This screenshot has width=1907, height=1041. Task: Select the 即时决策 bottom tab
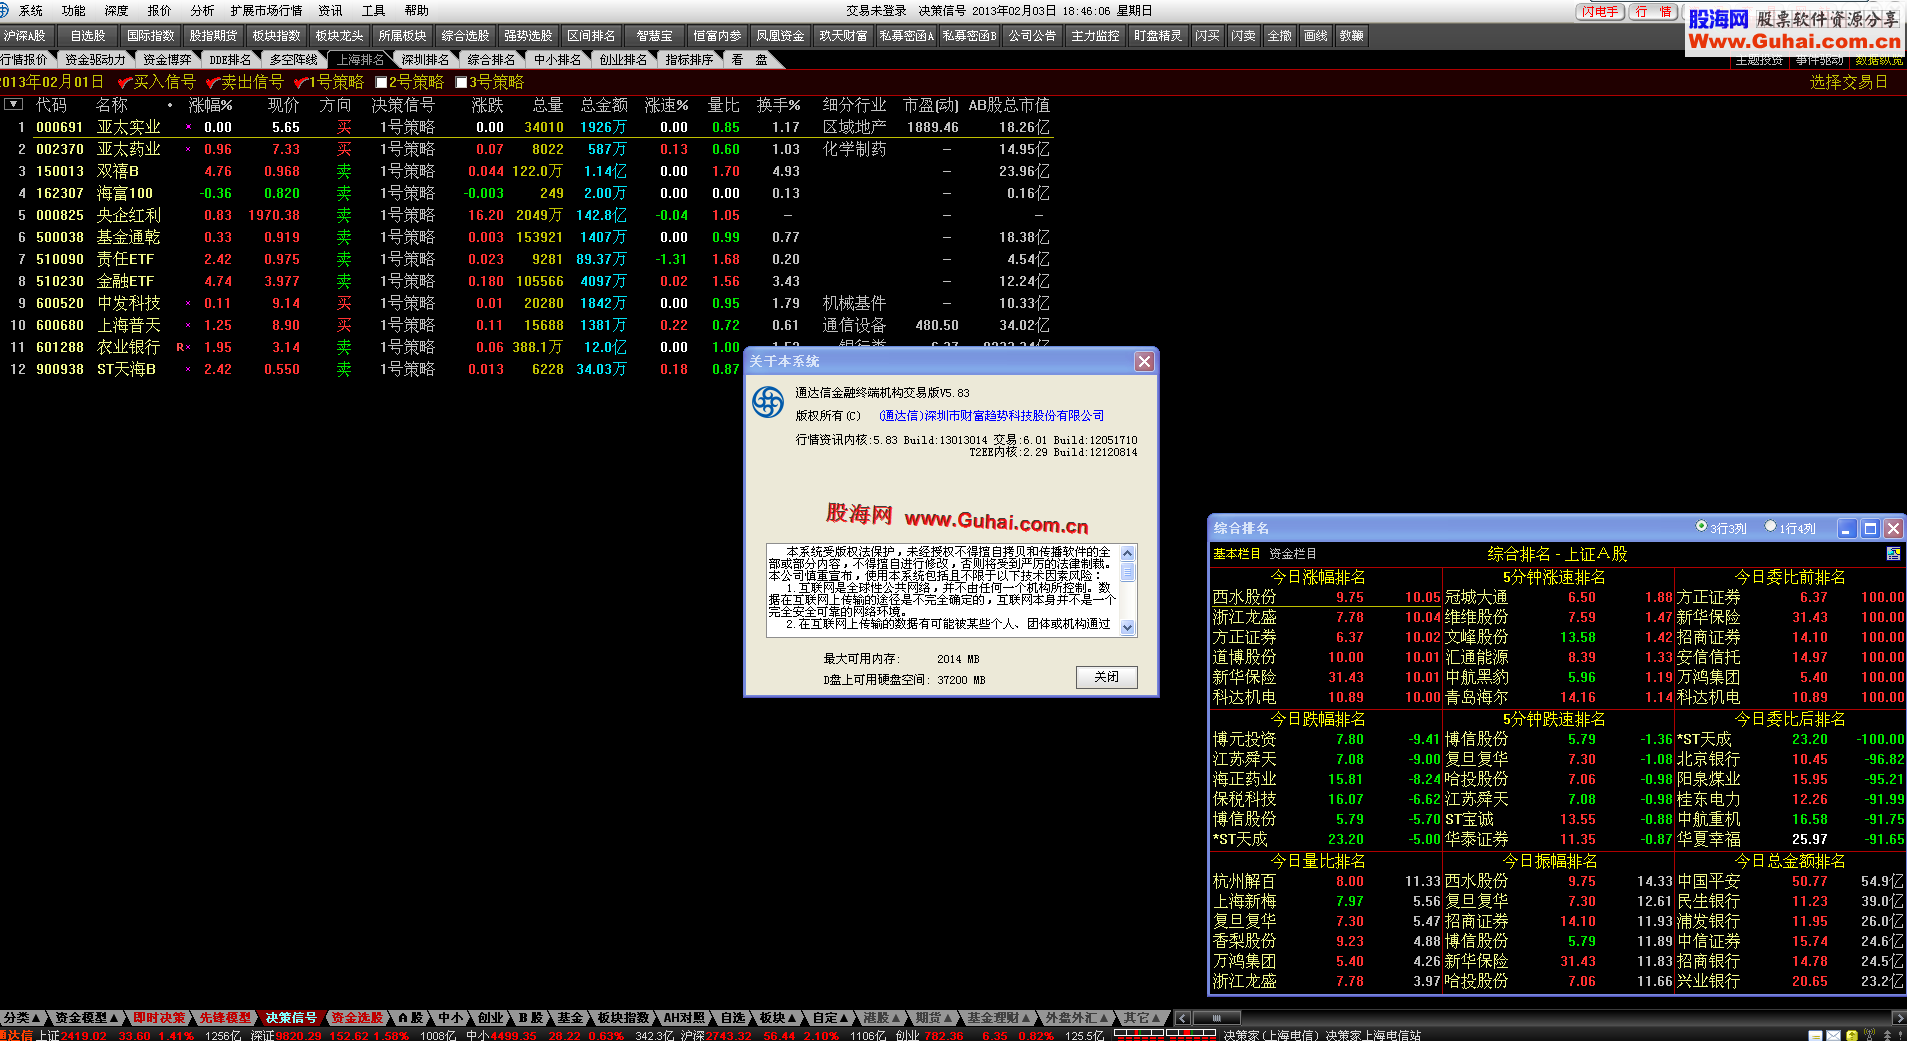pos(159,1018)
